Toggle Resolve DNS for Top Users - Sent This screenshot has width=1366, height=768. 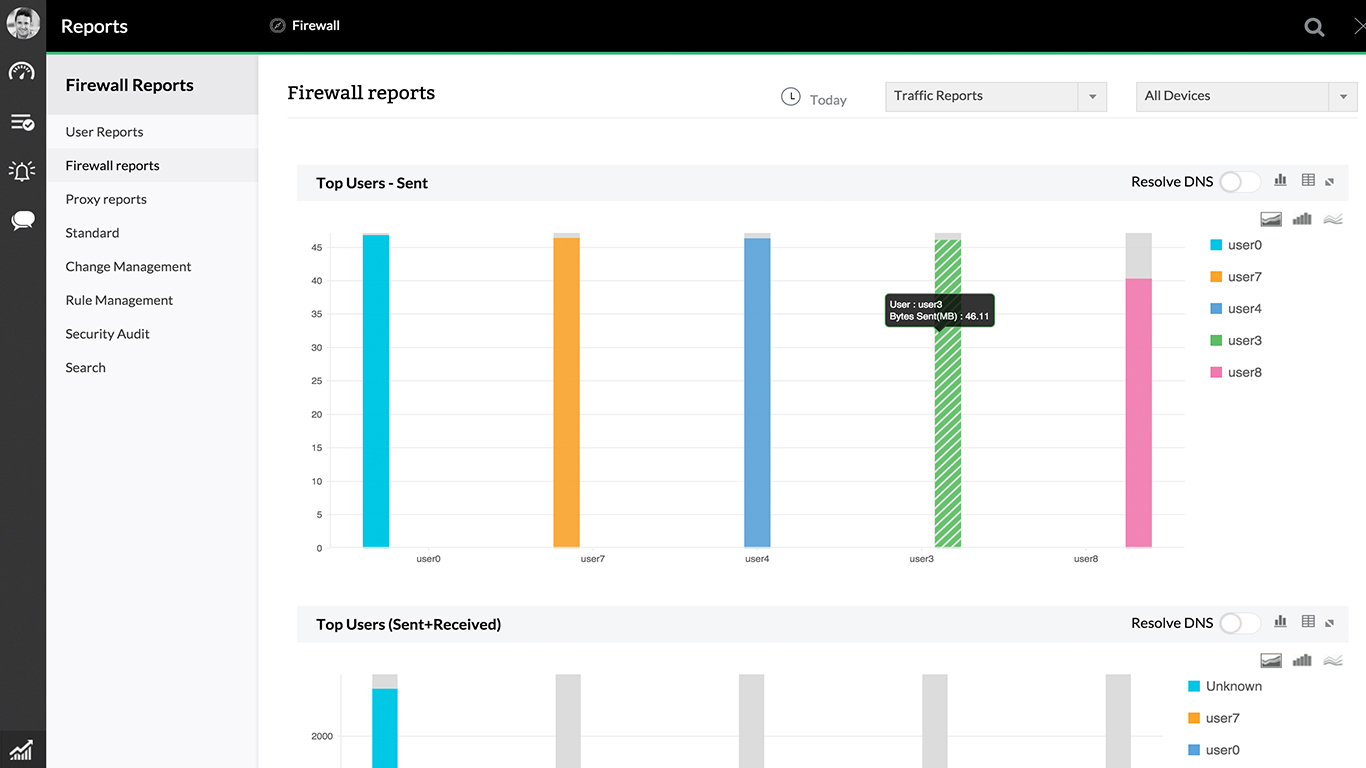pyautogui.click(x=1239, y=182)
